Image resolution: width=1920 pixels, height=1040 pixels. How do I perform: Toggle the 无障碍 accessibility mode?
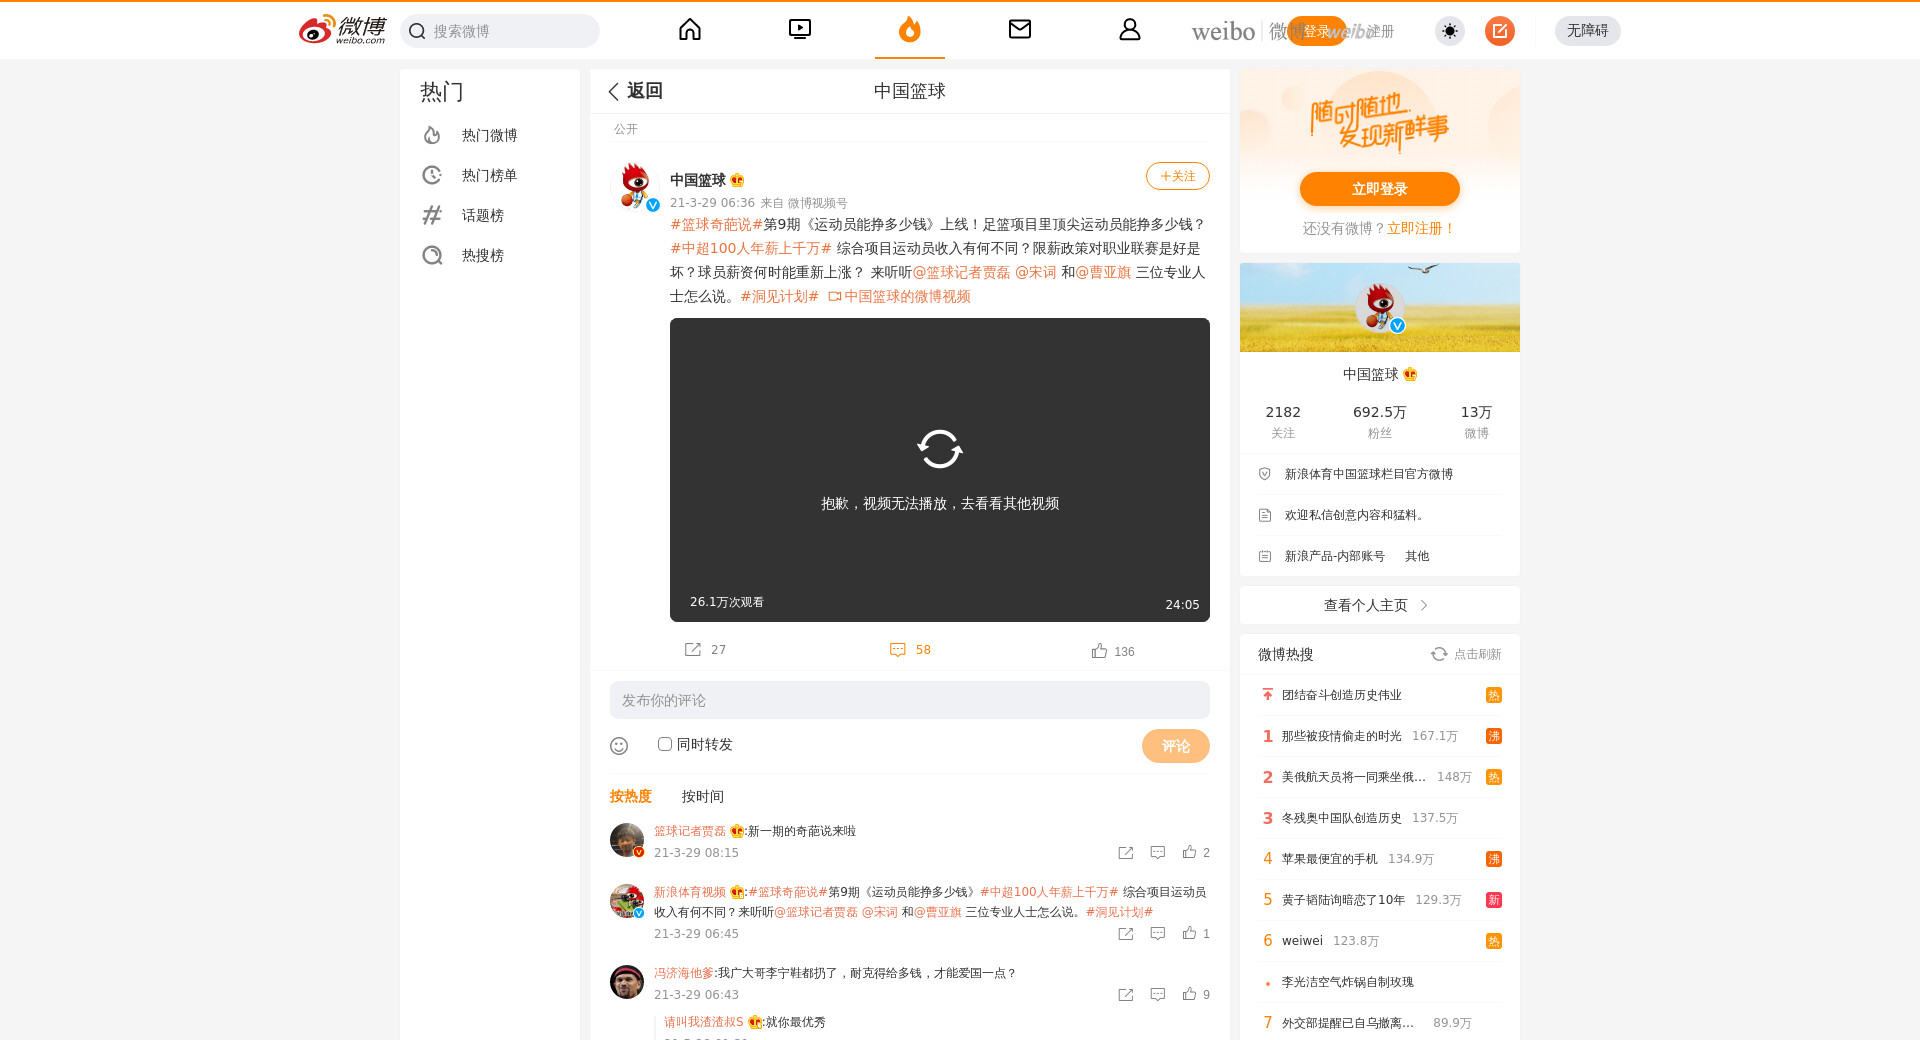[1587, 31]
